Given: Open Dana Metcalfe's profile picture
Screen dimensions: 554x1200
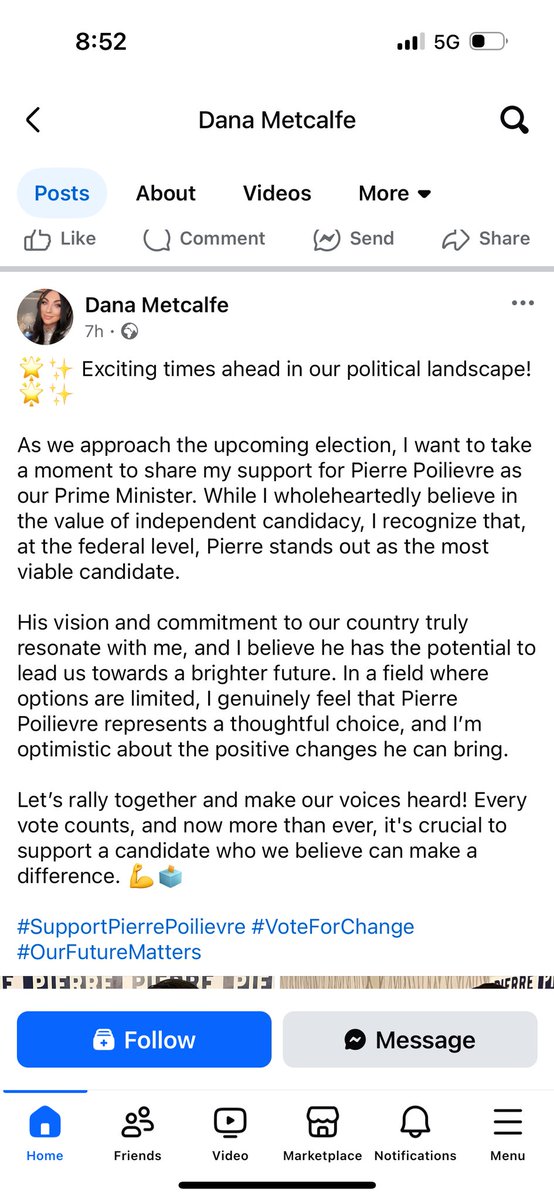Looking at the screenshot, I should [45, 317].
